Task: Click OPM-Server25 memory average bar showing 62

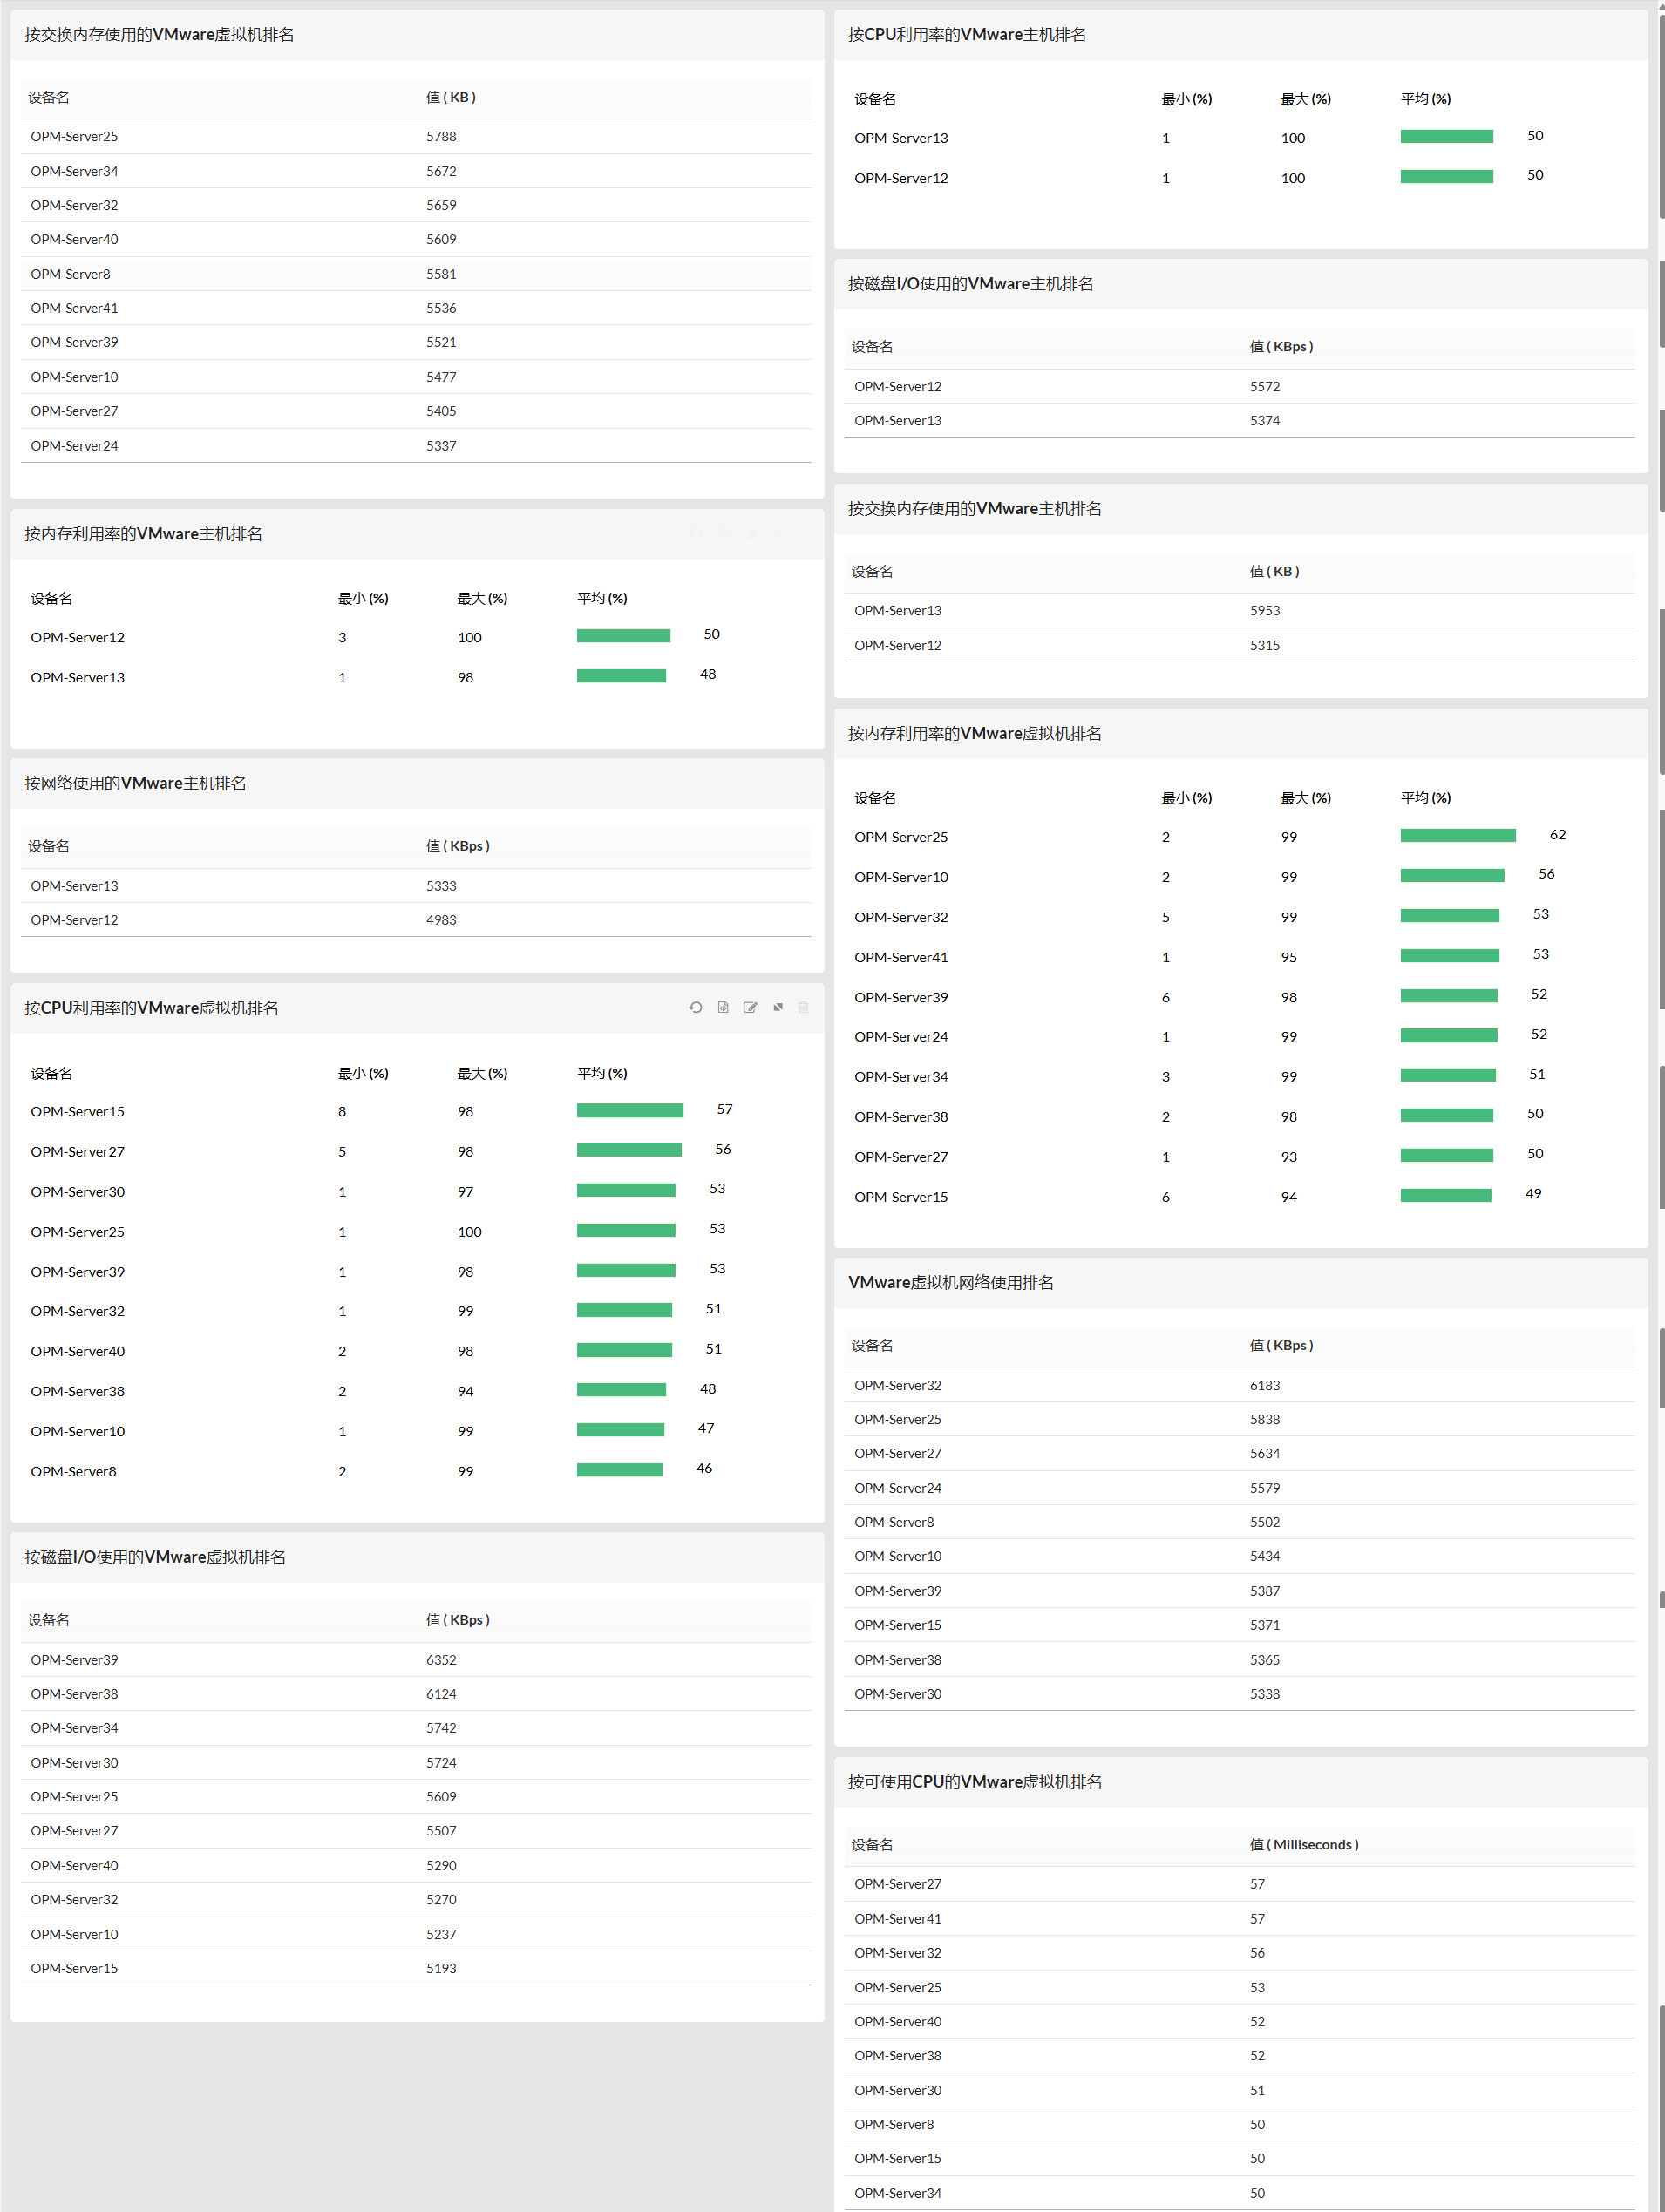Action: (1458, 835)
